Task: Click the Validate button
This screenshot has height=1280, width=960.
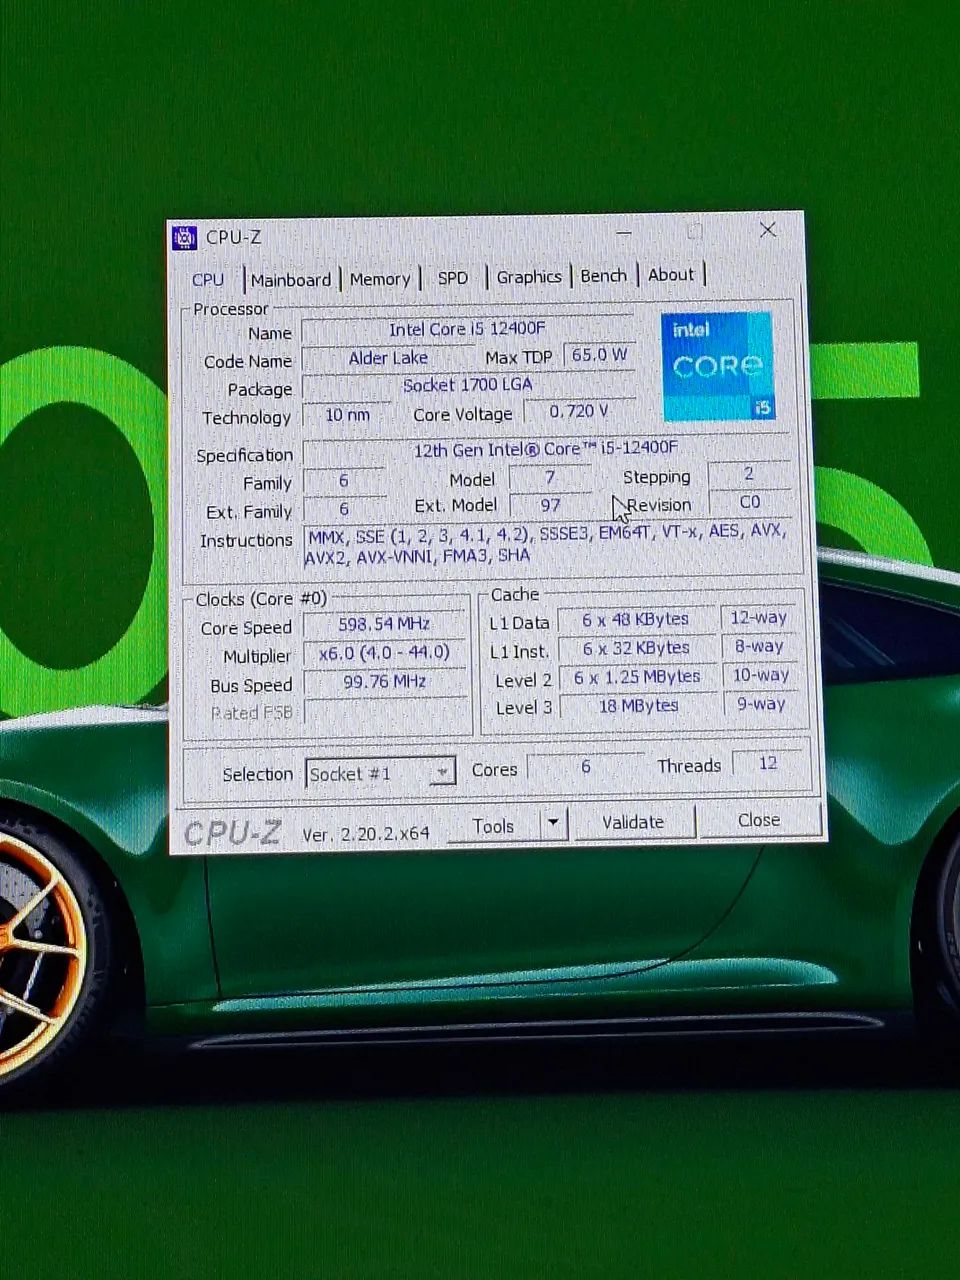Action: (633, 822)
